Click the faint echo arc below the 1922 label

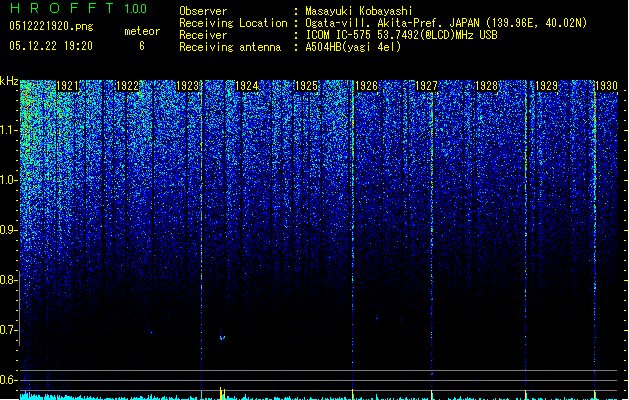152,331
